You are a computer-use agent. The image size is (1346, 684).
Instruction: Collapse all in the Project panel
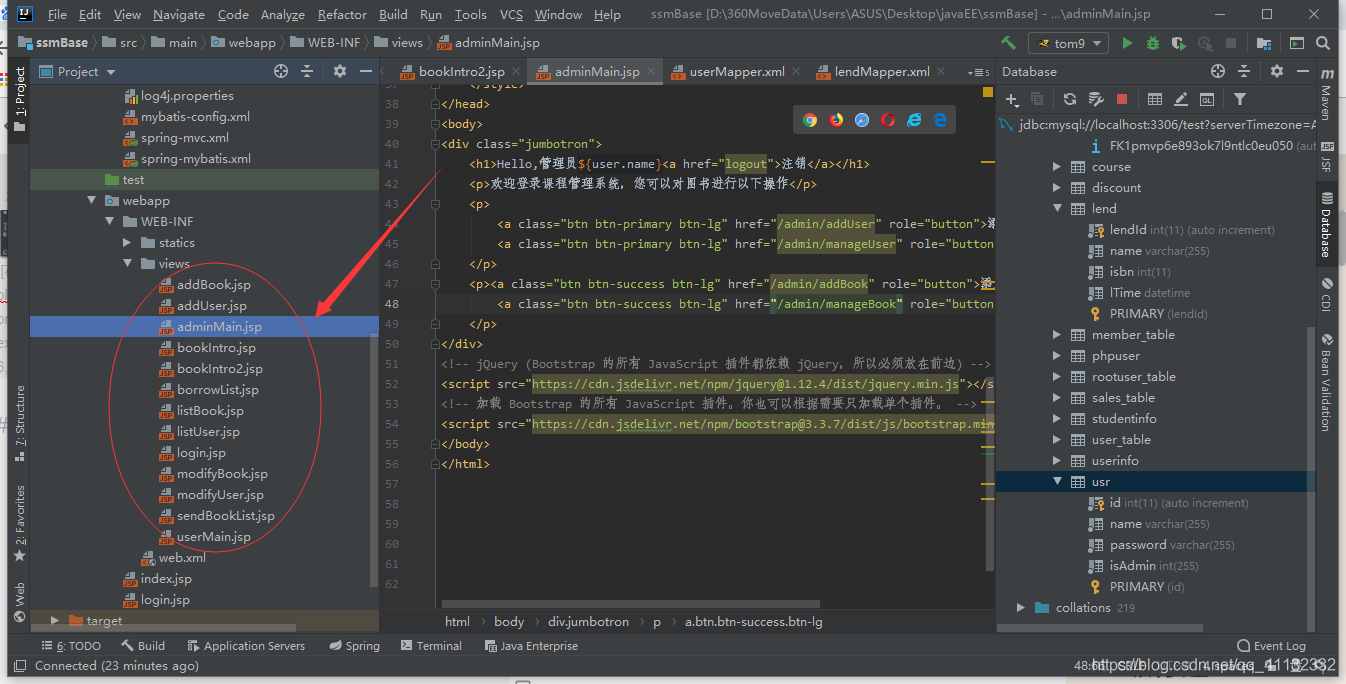point(307,71)
